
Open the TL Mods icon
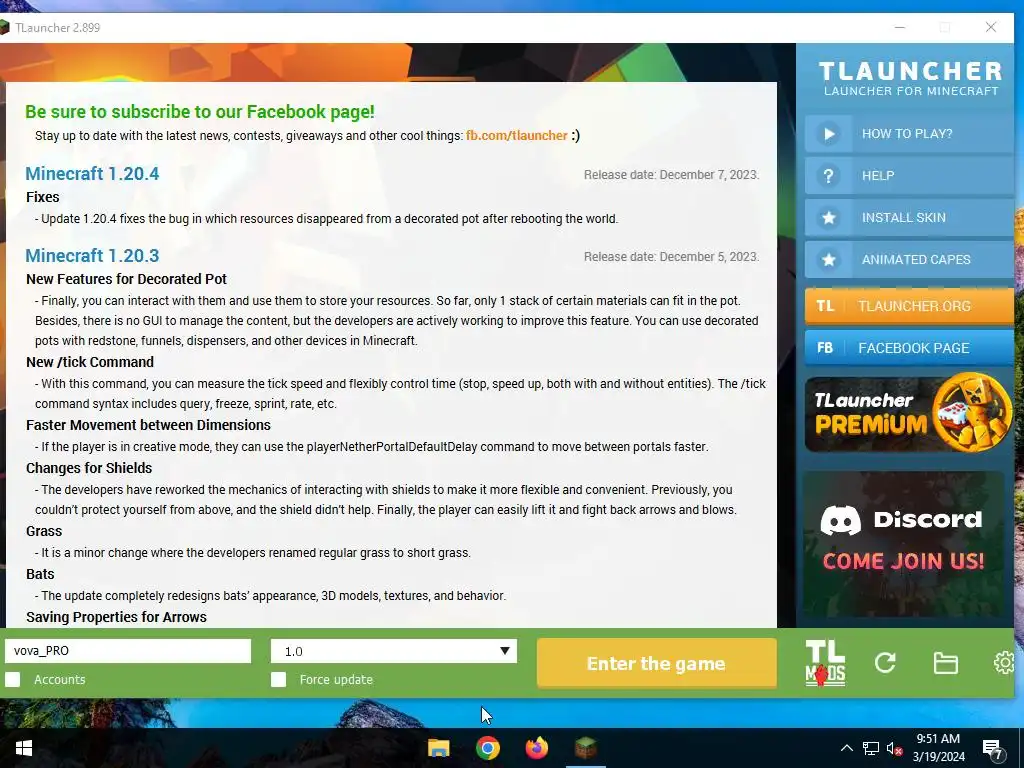(x=825, y=663)
